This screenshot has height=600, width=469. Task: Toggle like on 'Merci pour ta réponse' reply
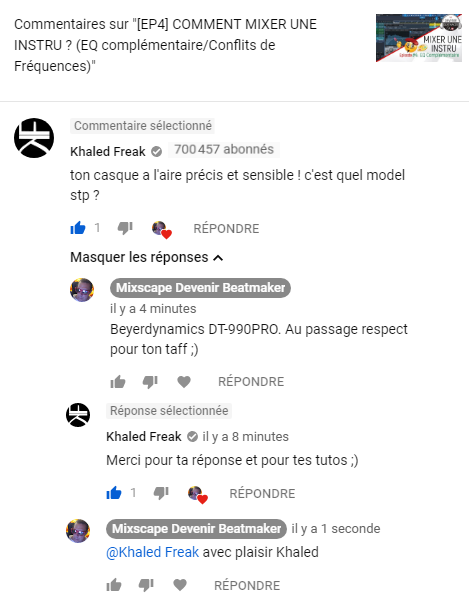coord(114,493)
